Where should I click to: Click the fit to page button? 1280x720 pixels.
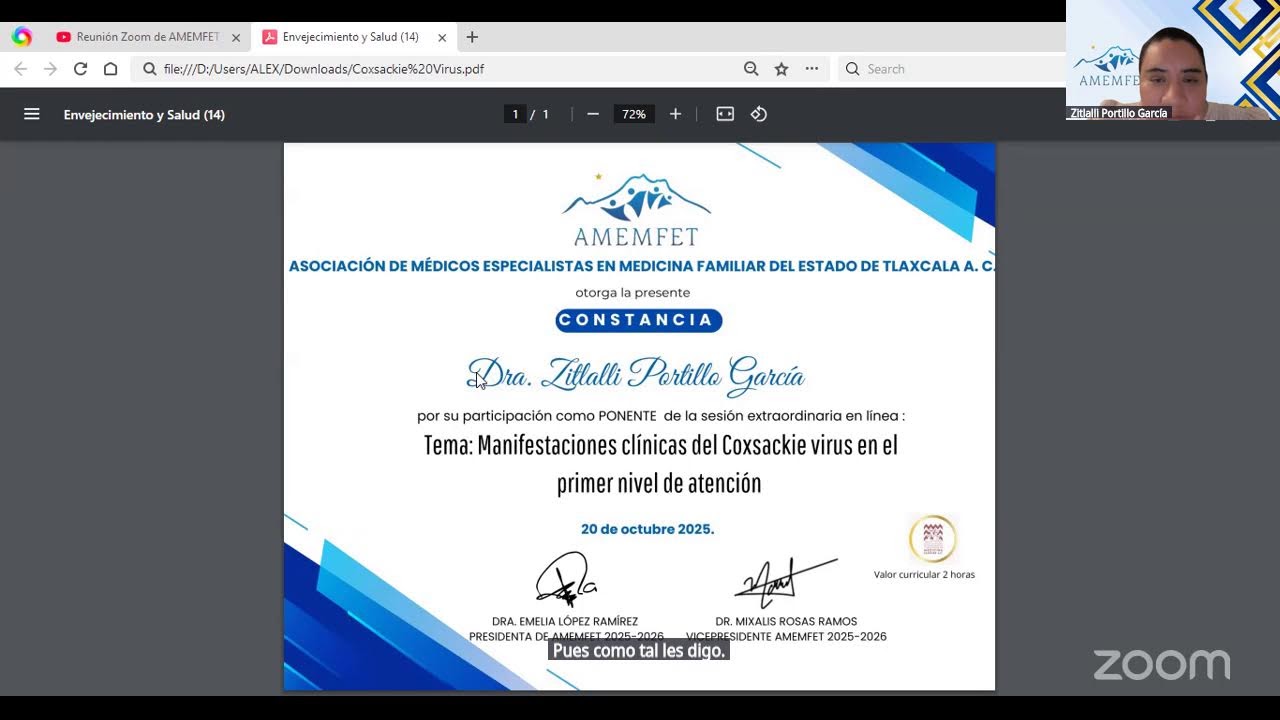(x=725, y=114)
